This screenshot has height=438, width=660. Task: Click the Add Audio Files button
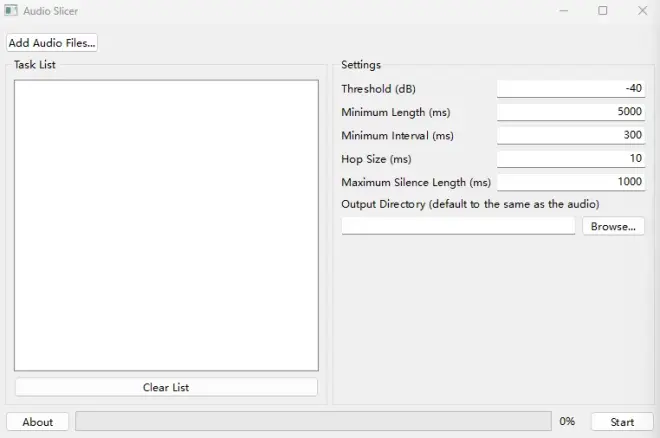coord(52,43)
